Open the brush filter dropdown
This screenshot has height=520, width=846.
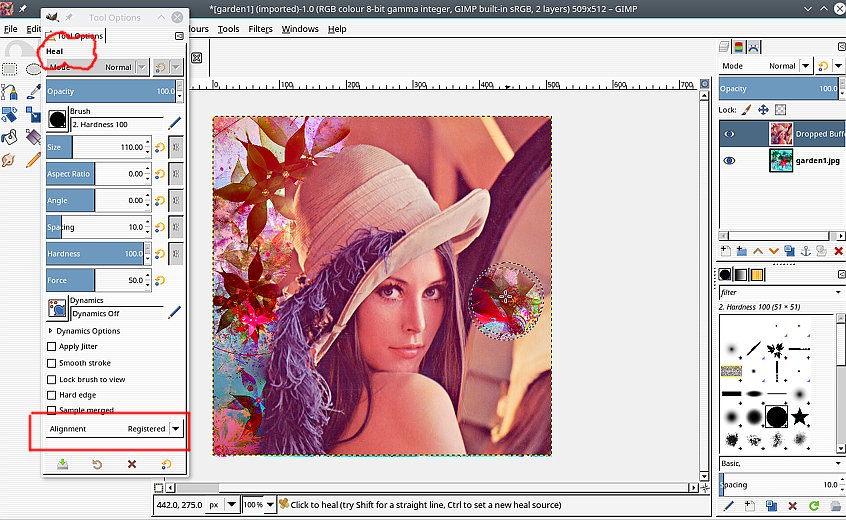pos(838,292)
